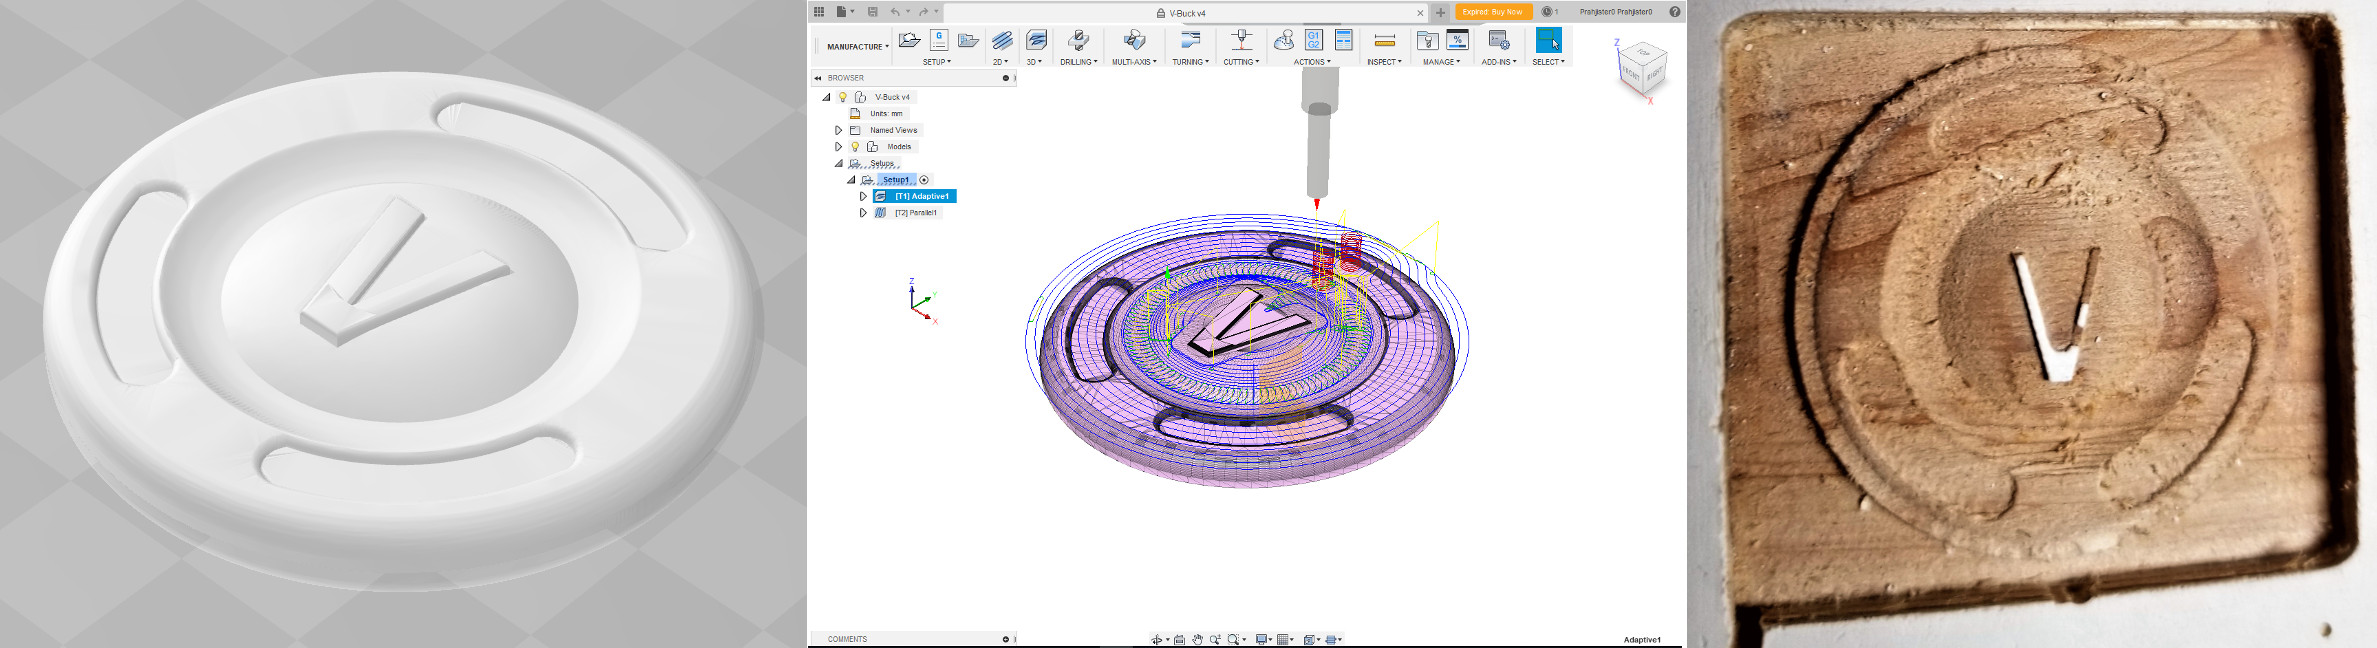Open the DRILLING menu
Viewport: 2377px width, 648px height.
point(1079,62)
